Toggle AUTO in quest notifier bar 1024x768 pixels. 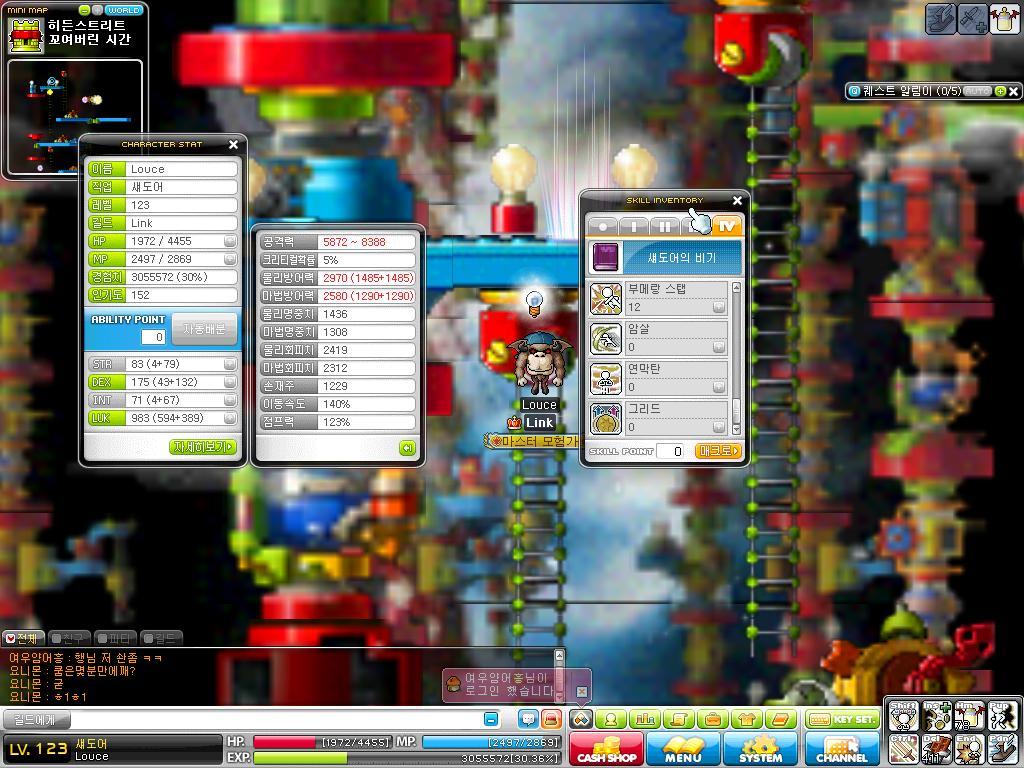[978, 91]
